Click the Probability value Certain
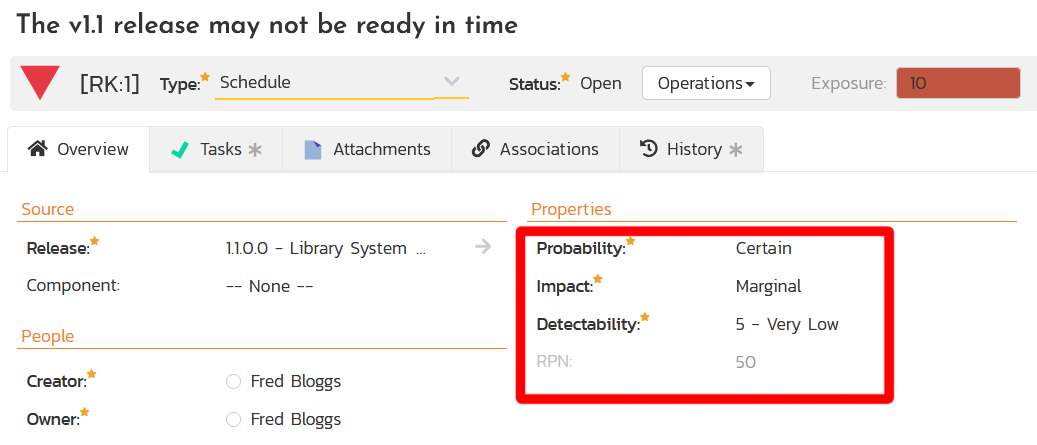The image size is (1037, 445). click(763, 248)
